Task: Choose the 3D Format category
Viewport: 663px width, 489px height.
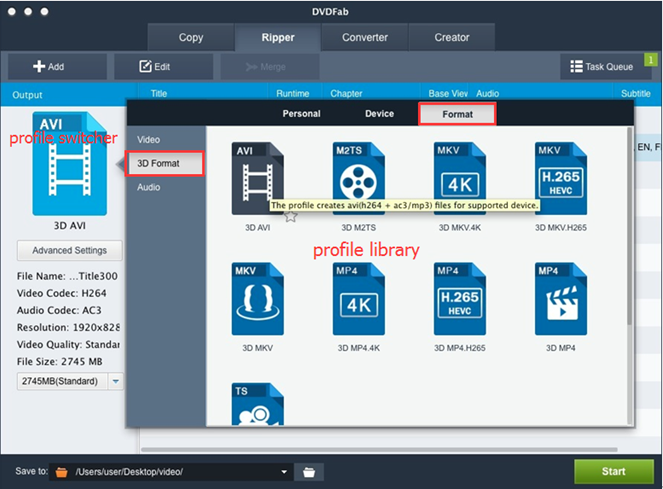Action: [x=164, y=163]
